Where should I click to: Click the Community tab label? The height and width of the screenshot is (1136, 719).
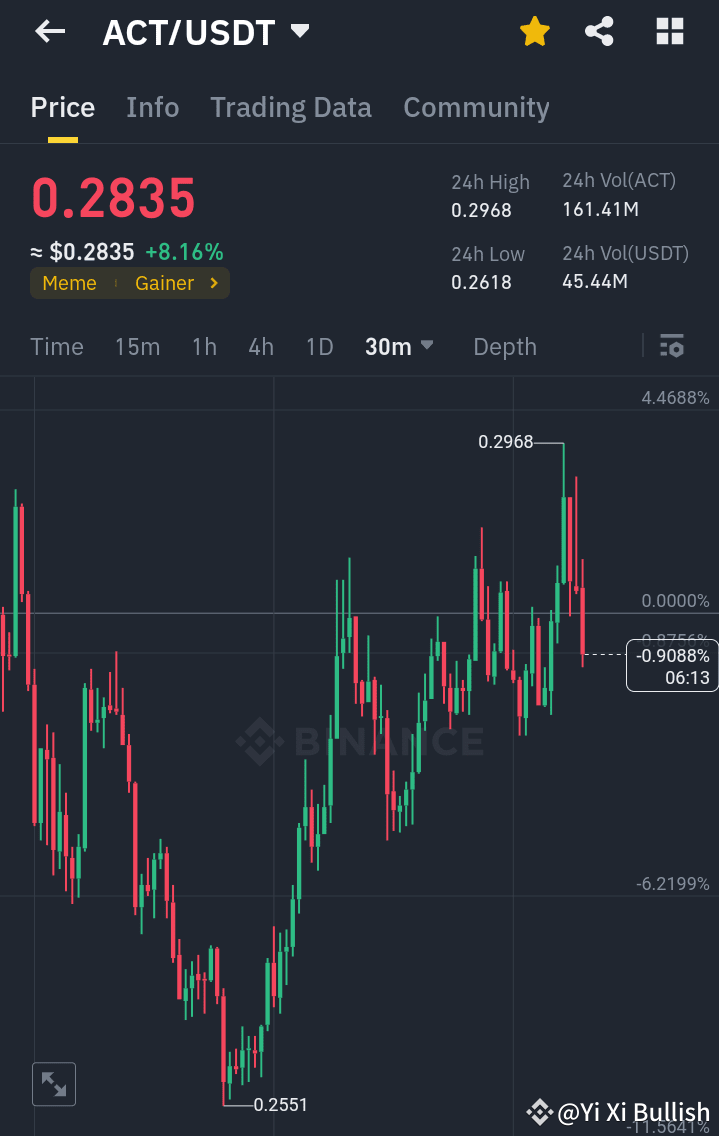coord(476,107)
